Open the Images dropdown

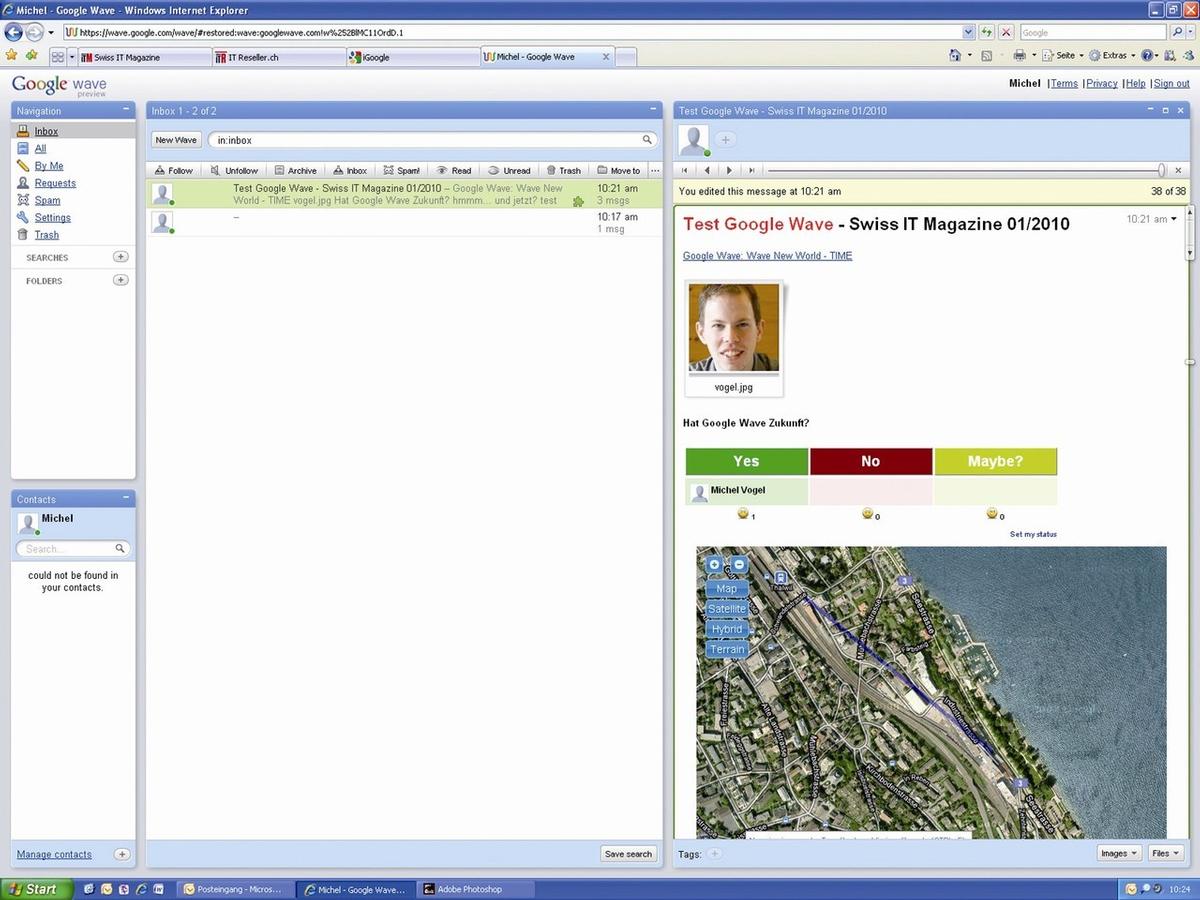1119,853
